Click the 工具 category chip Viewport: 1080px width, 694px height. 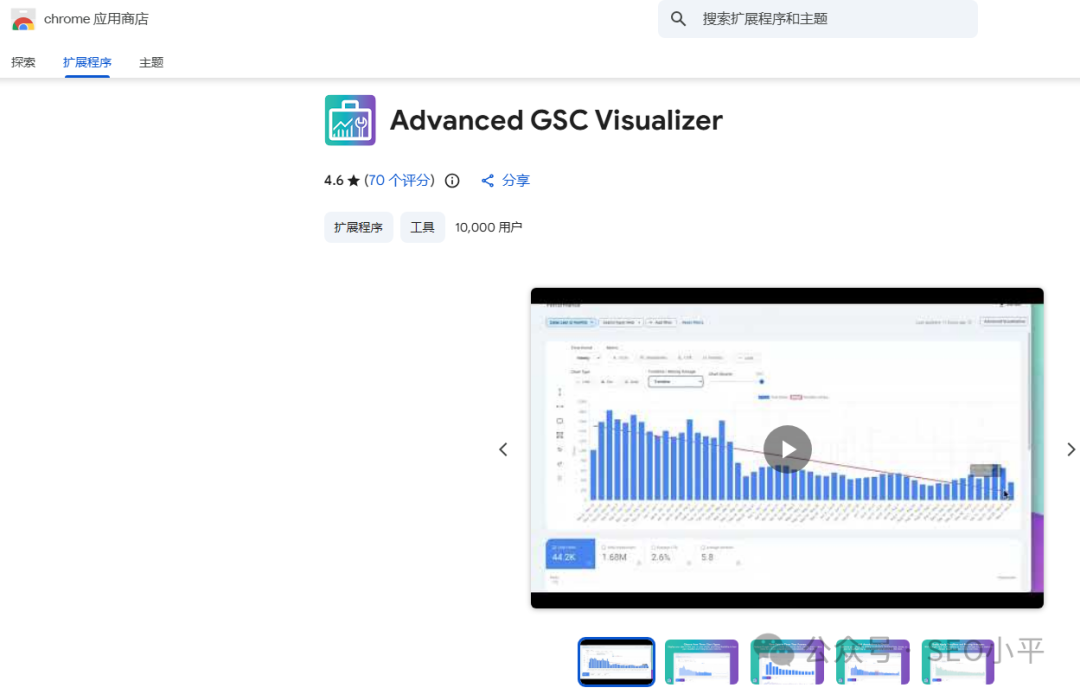[422, 227]
